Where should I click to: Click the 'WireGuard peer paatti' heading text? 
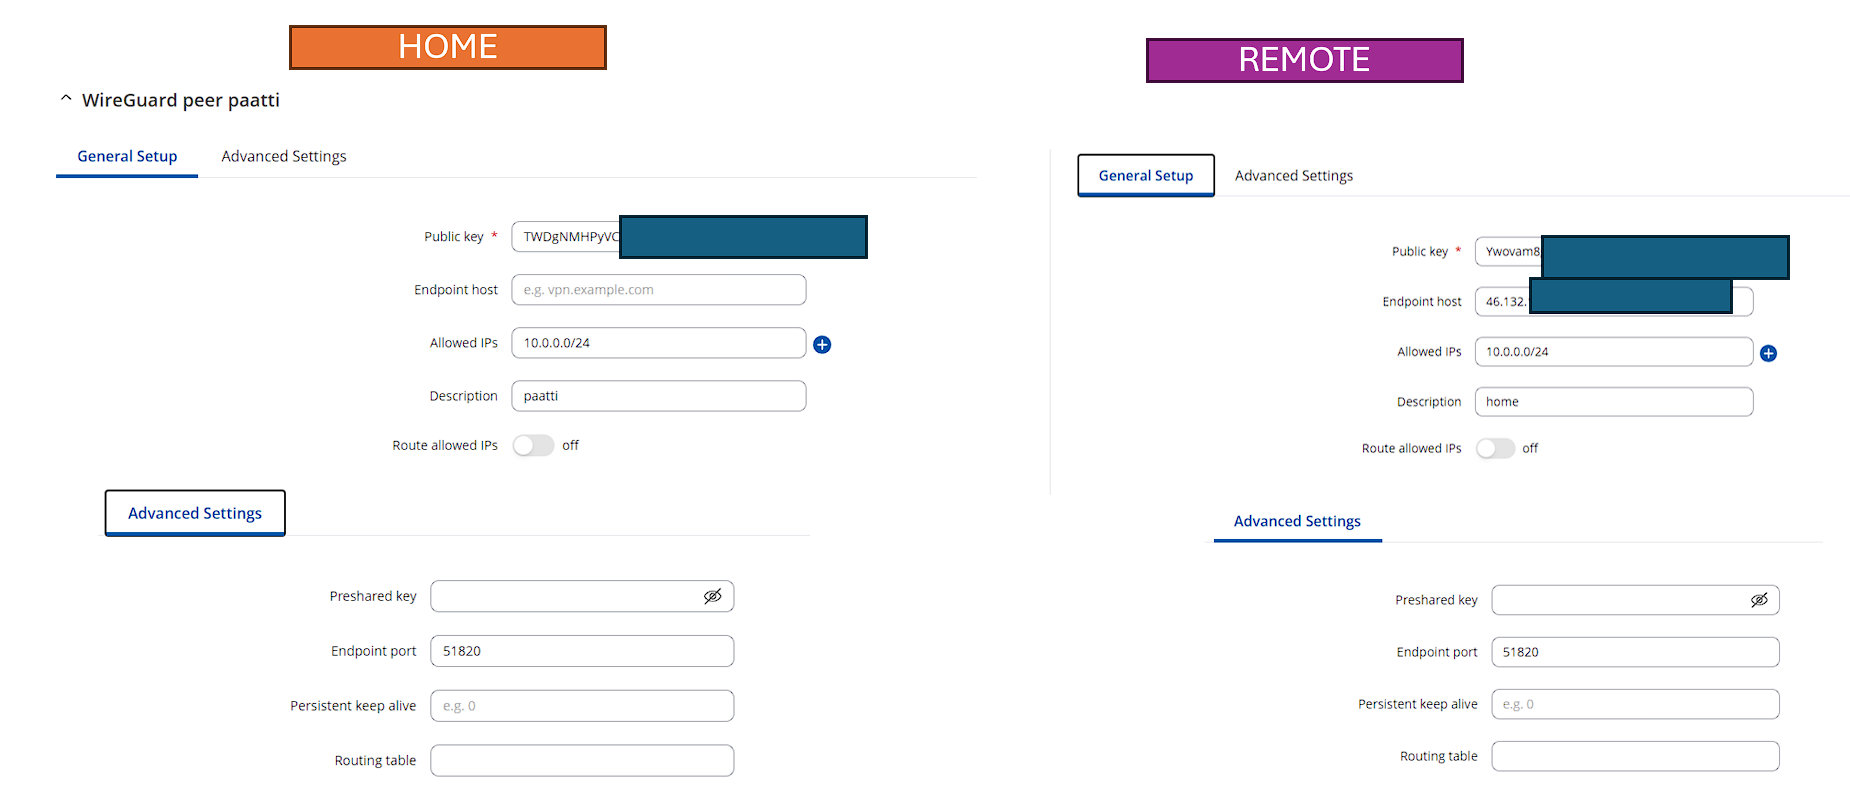pyautogui.click(x=181, y=100)
